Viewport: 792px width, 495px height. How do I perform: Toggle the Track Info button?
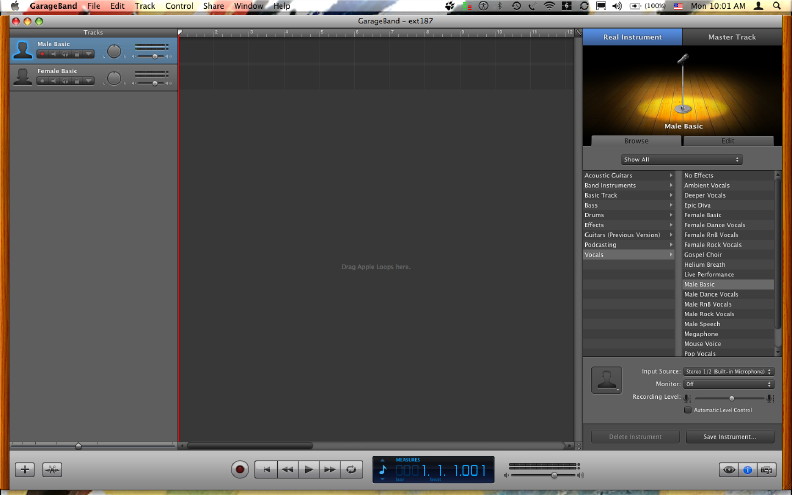coord(748,470)
